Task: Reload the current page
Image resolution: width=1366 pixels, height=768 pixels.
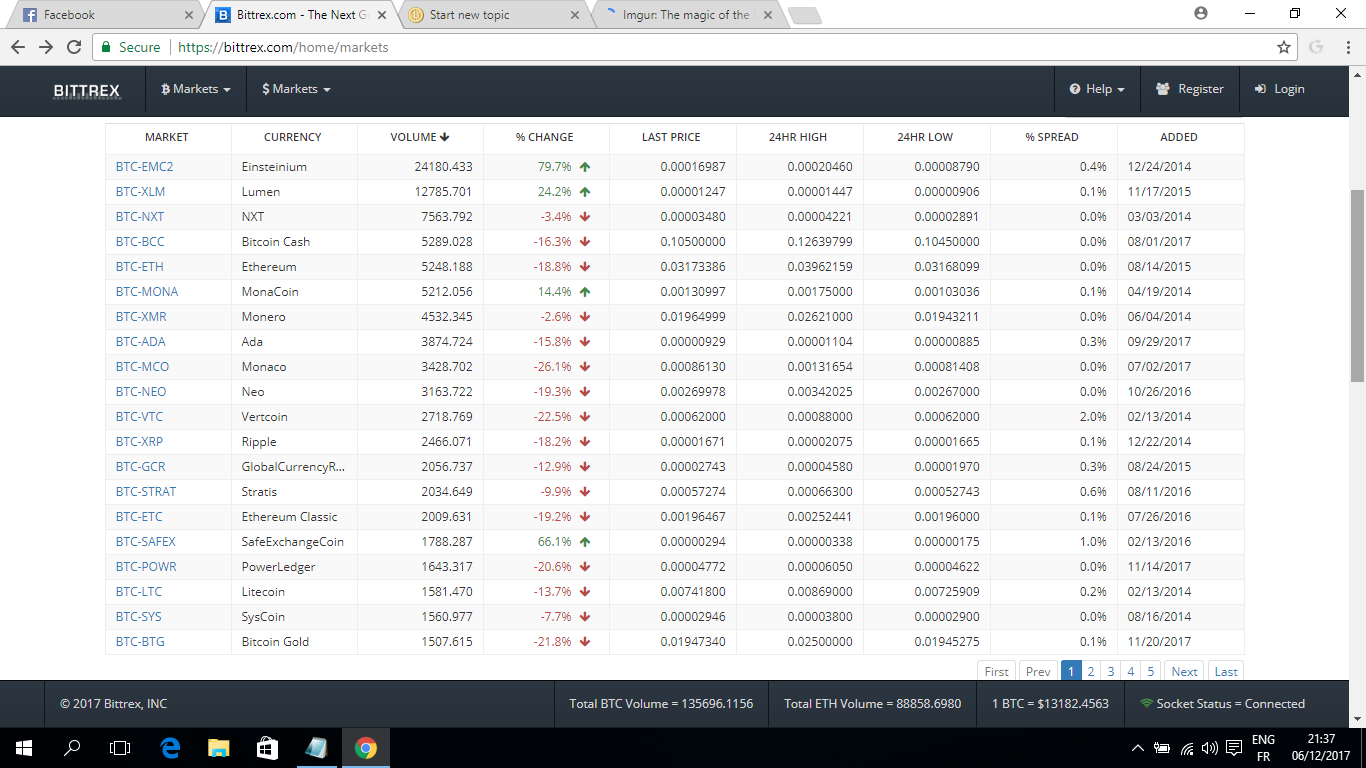Action: [74, 47]
